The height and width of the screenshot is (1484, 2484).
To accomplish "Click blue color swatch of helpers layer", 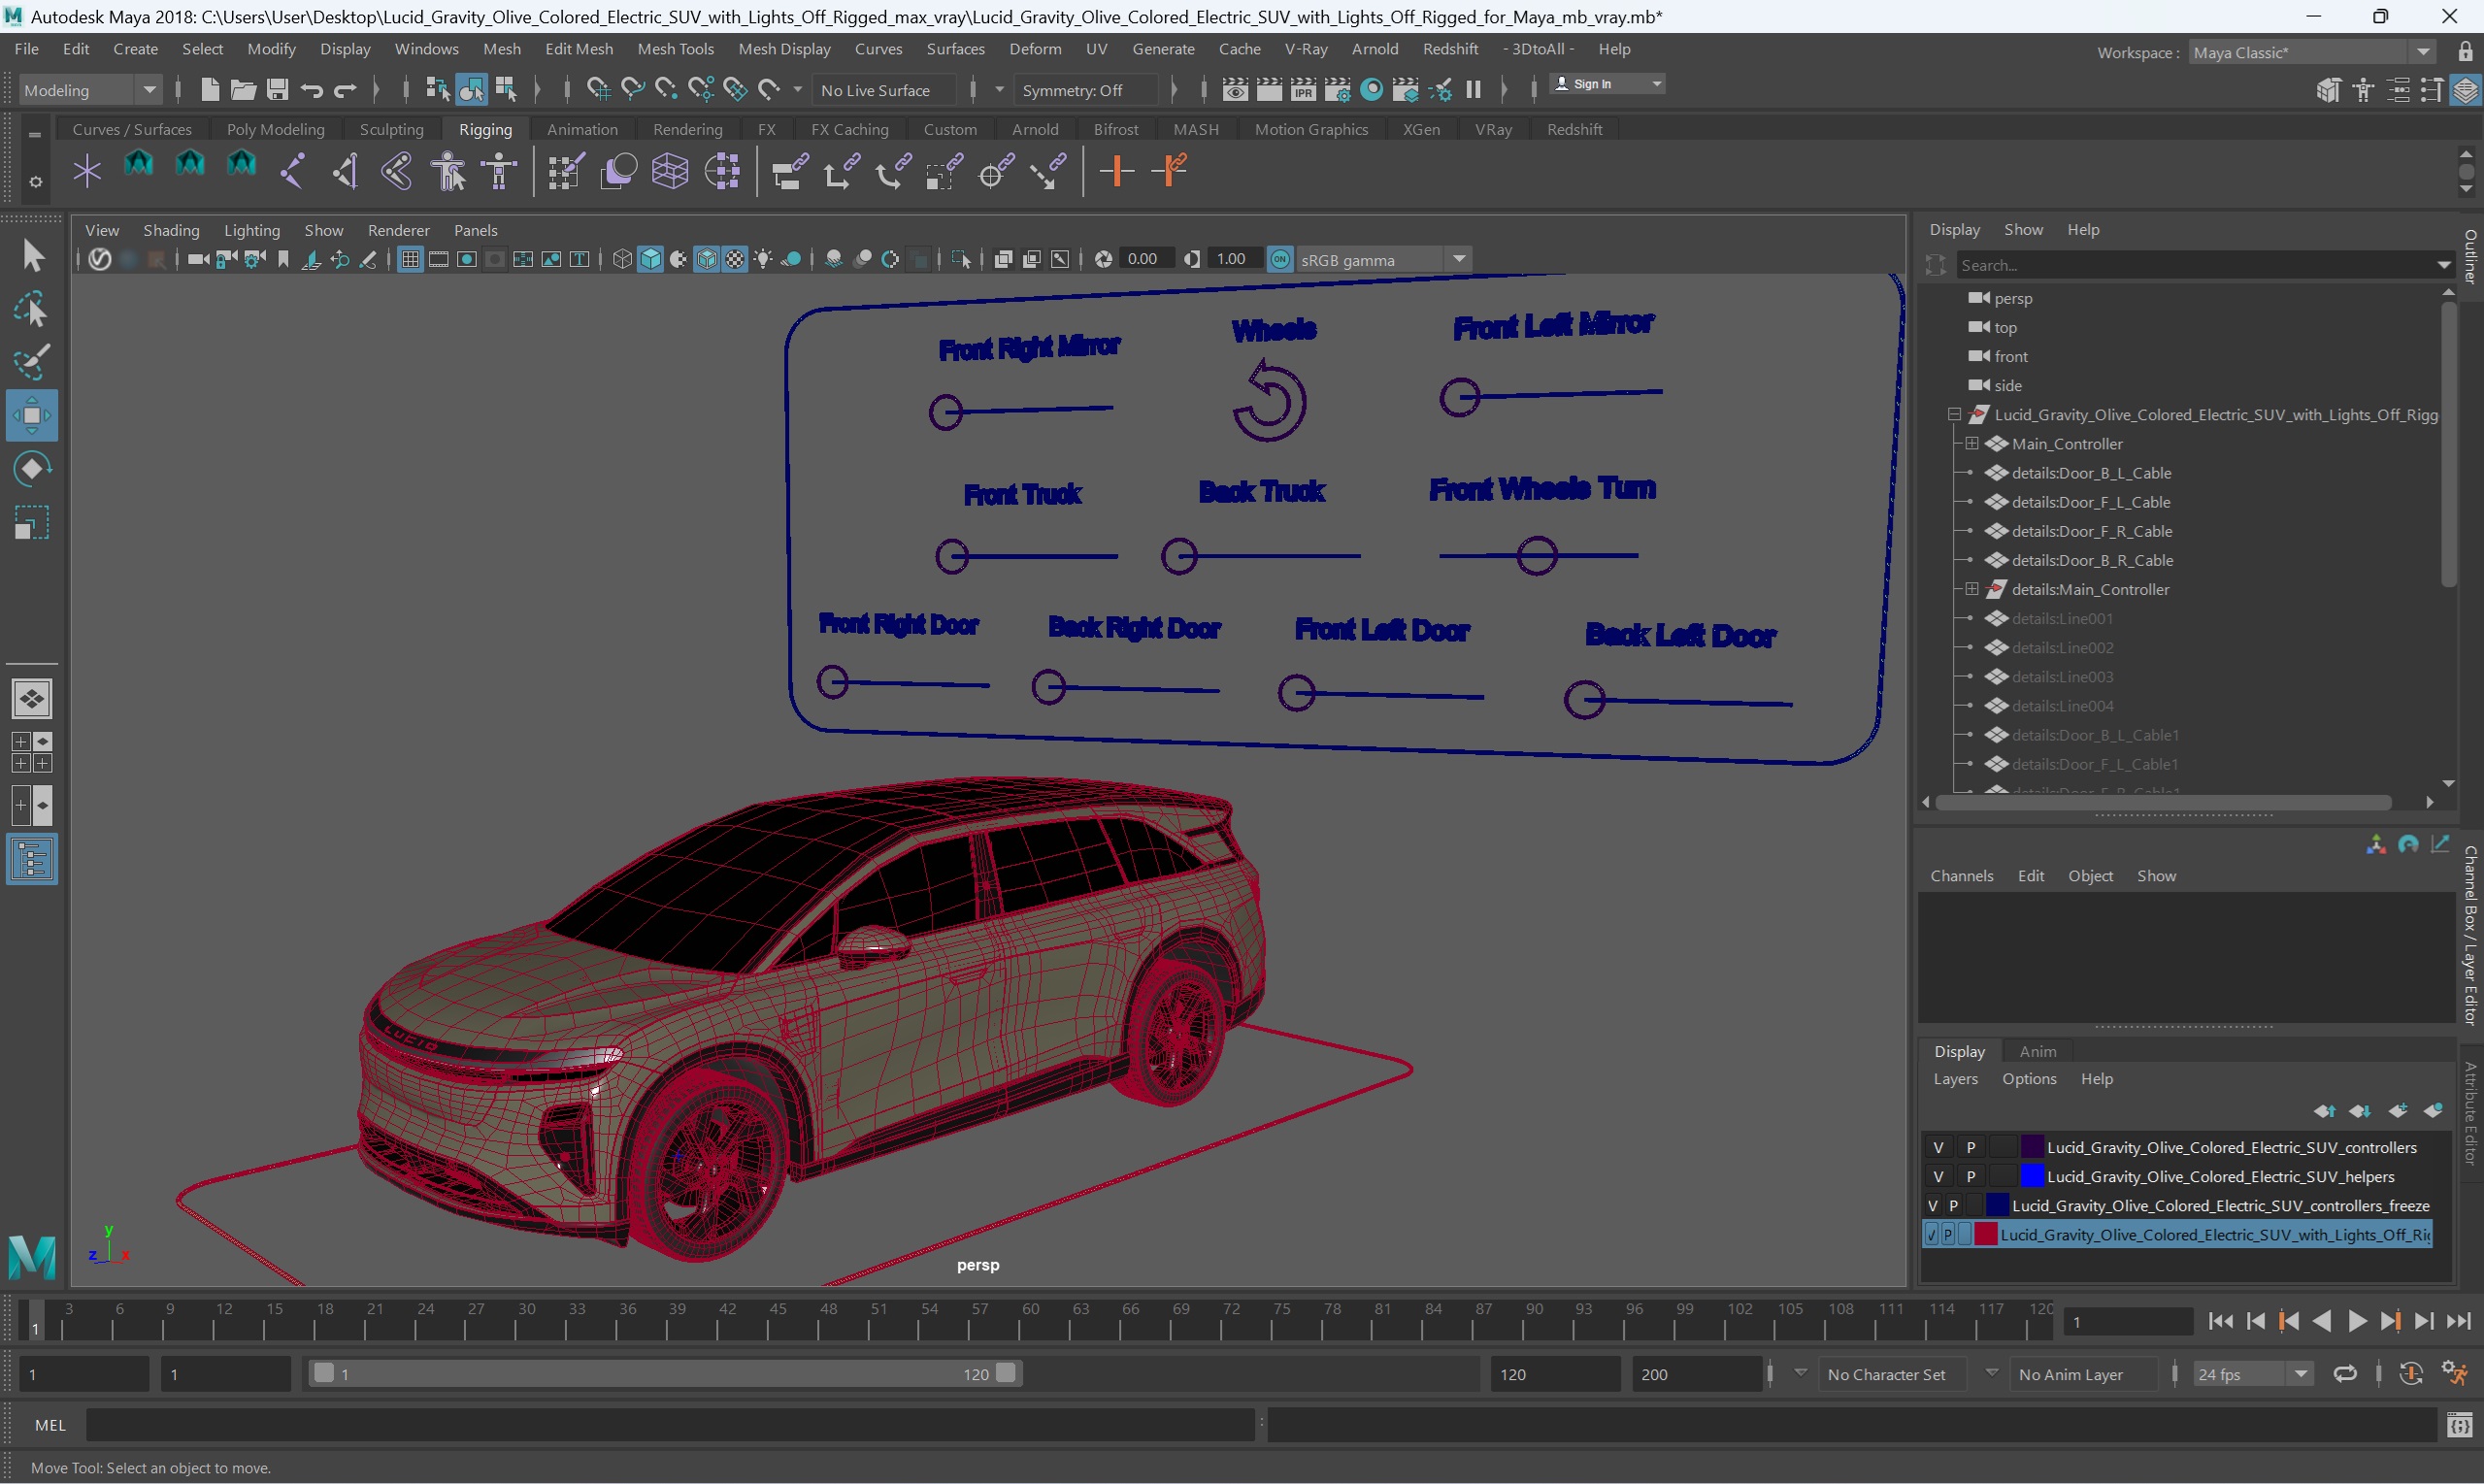I will (2032, 1176).
